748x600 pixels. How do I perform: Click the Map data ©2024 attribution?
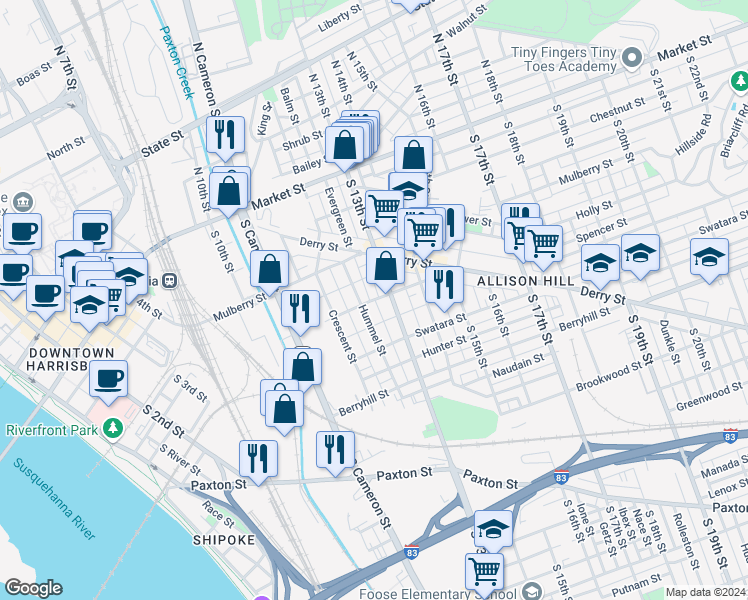pyautogui.click(x=706, y=593)
